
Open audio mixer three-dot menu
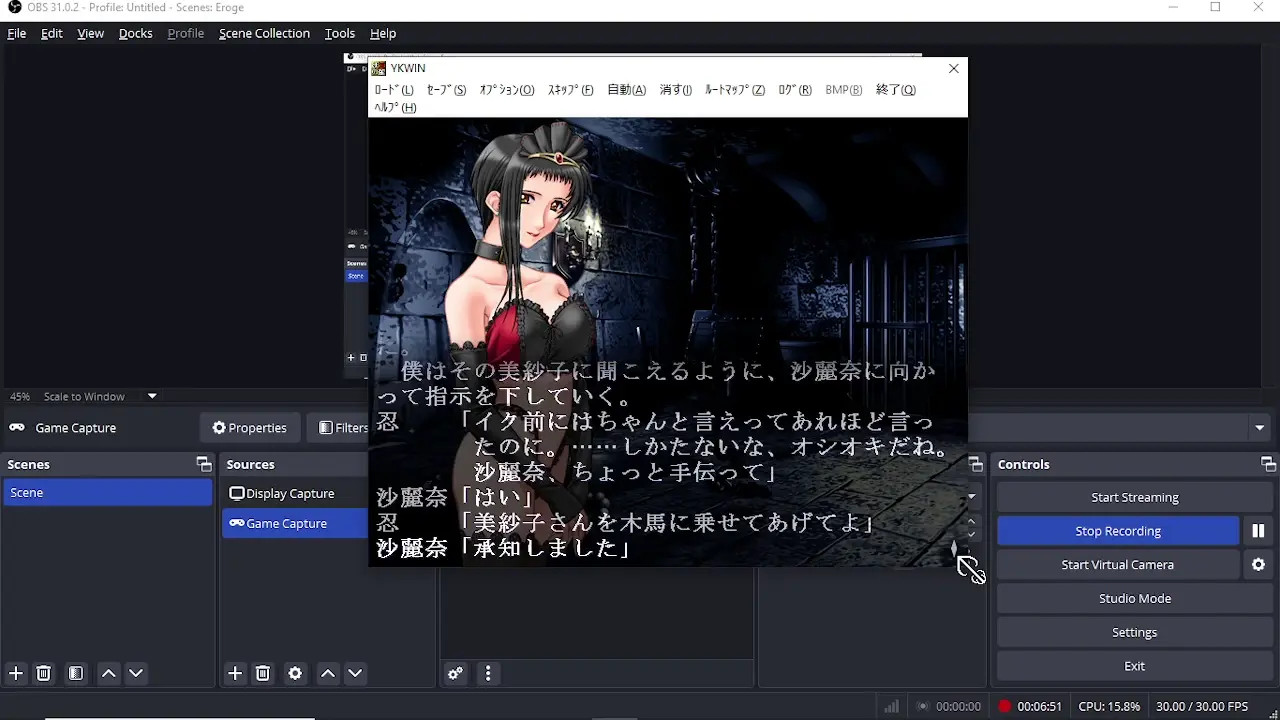(488, 674)
